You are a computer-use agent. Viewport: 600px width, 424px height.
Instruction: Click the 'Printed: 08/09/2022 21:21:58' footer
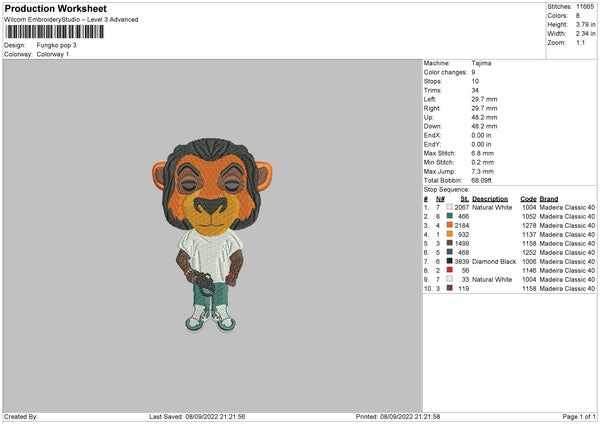tap(398, 417)
